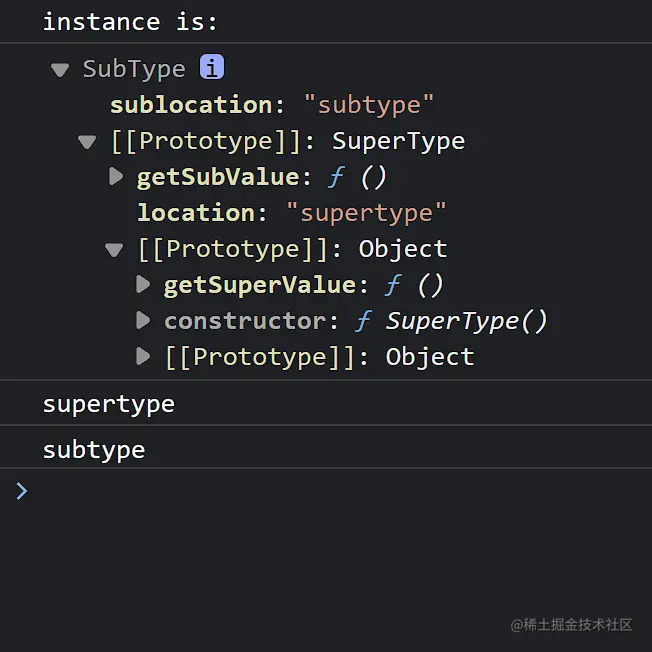The image size is (652, 652).
Task: Expand the constructor SuperType() entry
Action: pyautogui.click(x=143, y=321)
